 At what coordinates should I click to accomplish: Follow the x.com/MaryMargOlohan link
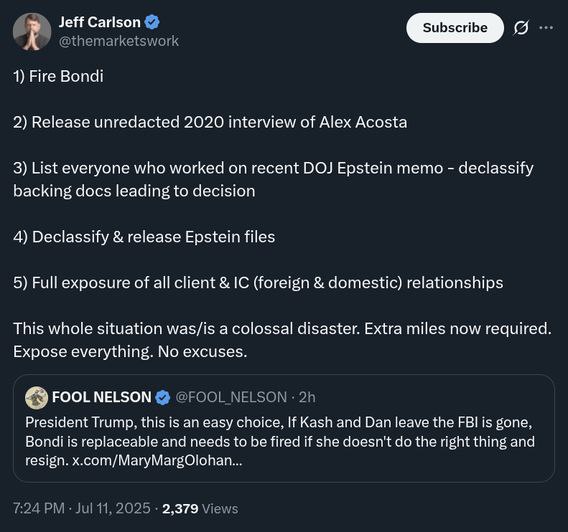tap(157, 460)
